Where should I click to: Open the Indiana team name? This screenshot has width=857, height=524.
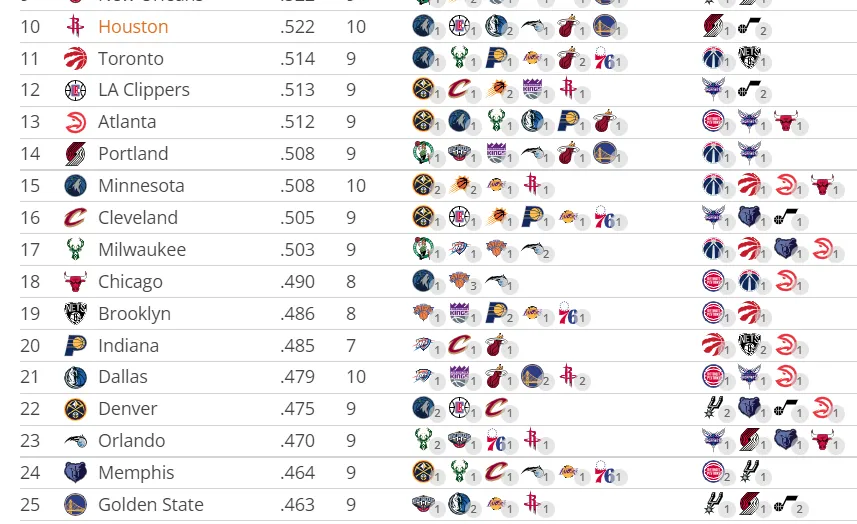[x=128, y=345]
